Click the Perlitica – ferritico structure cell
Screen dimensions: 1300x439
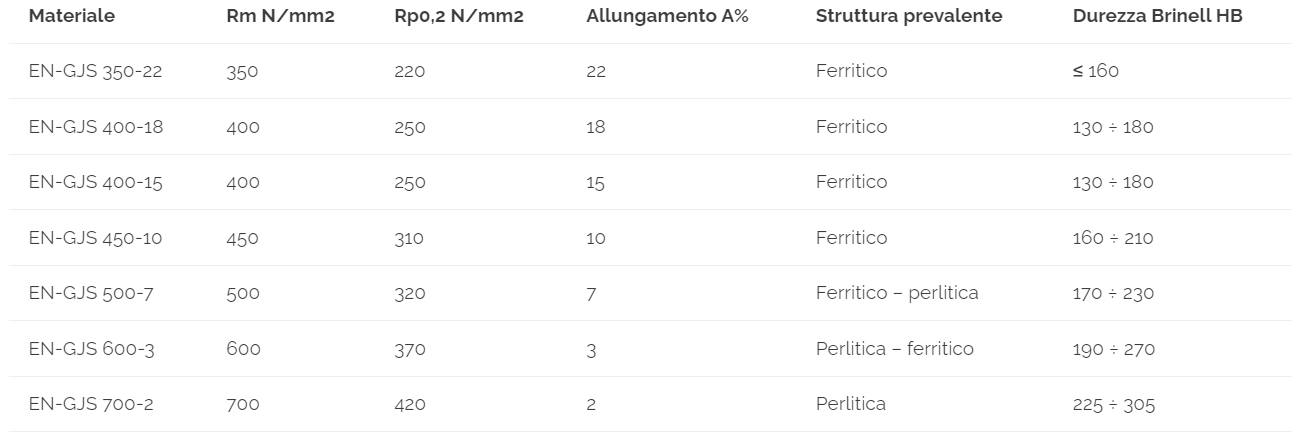(x=894, y=349)
